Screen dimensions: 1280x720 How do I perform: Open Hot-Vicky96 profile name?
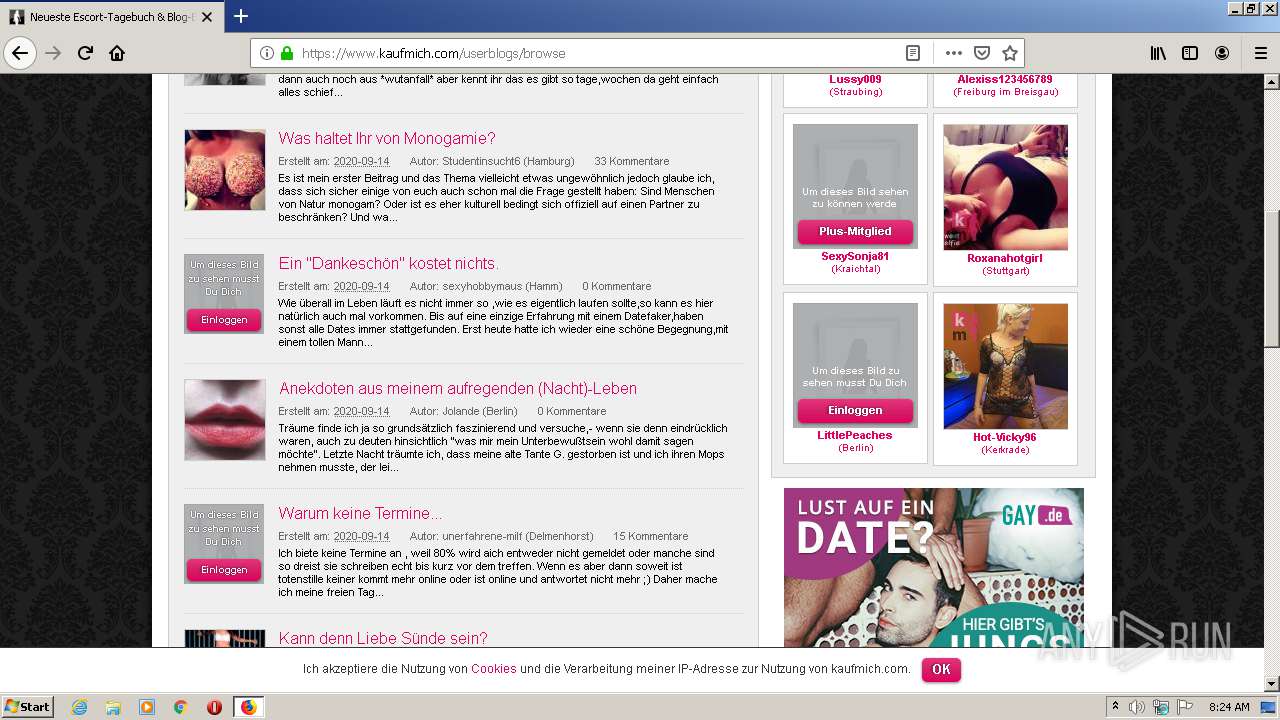pos(1005,437)
